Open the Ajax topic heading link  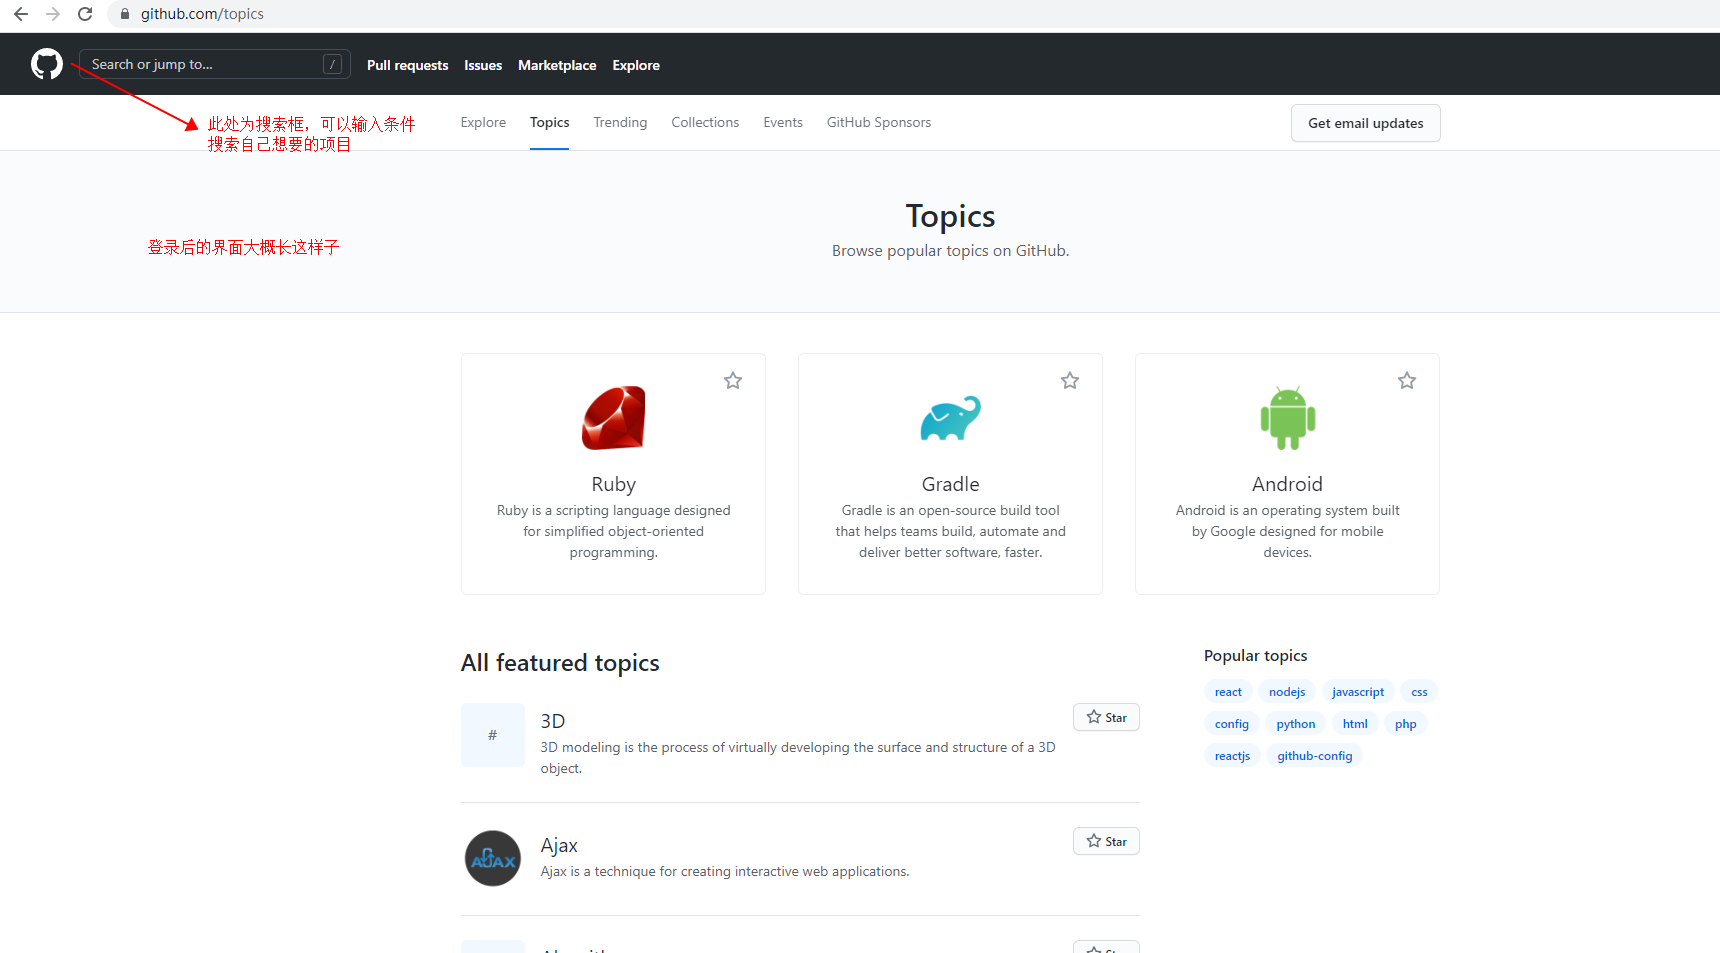[x=559, y=845]
